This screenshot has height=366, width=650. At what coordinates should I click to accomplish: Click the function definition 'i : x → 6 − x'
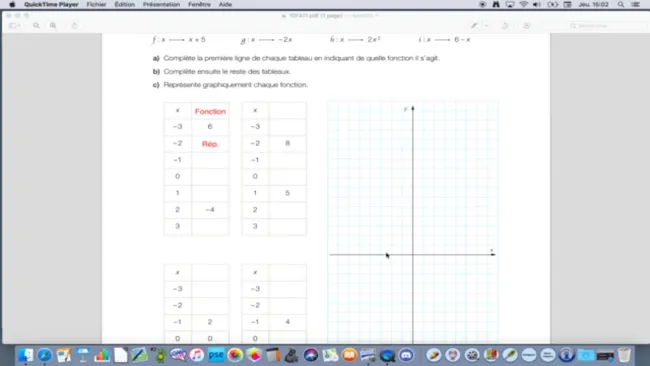coord(444,40)
